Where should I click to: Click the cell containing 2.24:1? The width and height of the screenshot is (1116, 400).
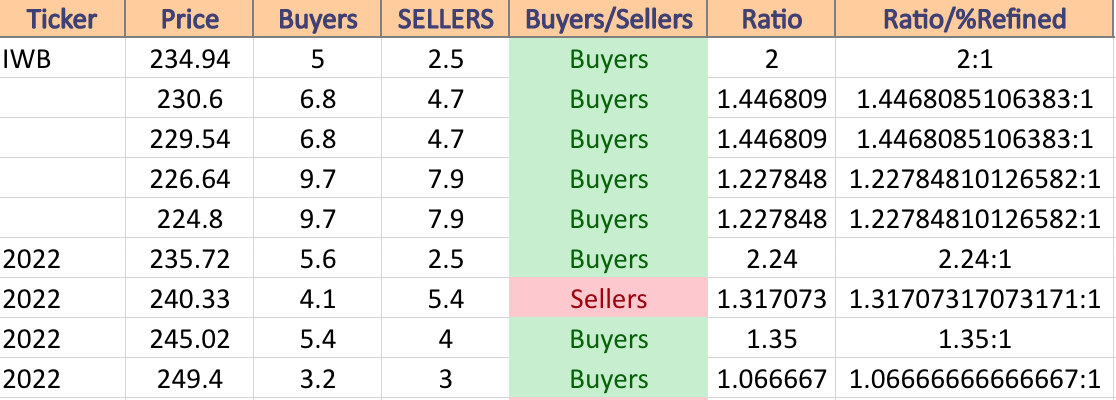975,258
